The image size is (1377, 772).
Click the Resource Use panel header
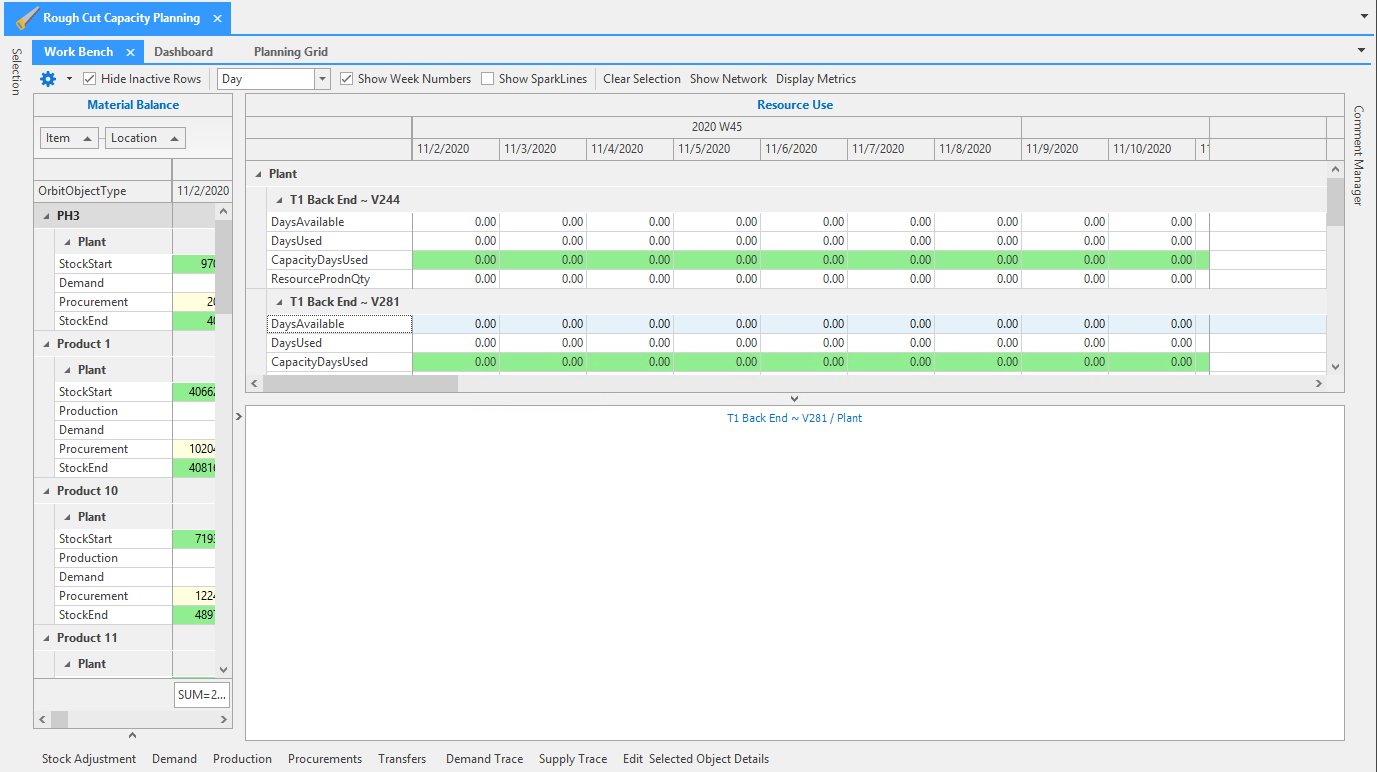point(795,105)
